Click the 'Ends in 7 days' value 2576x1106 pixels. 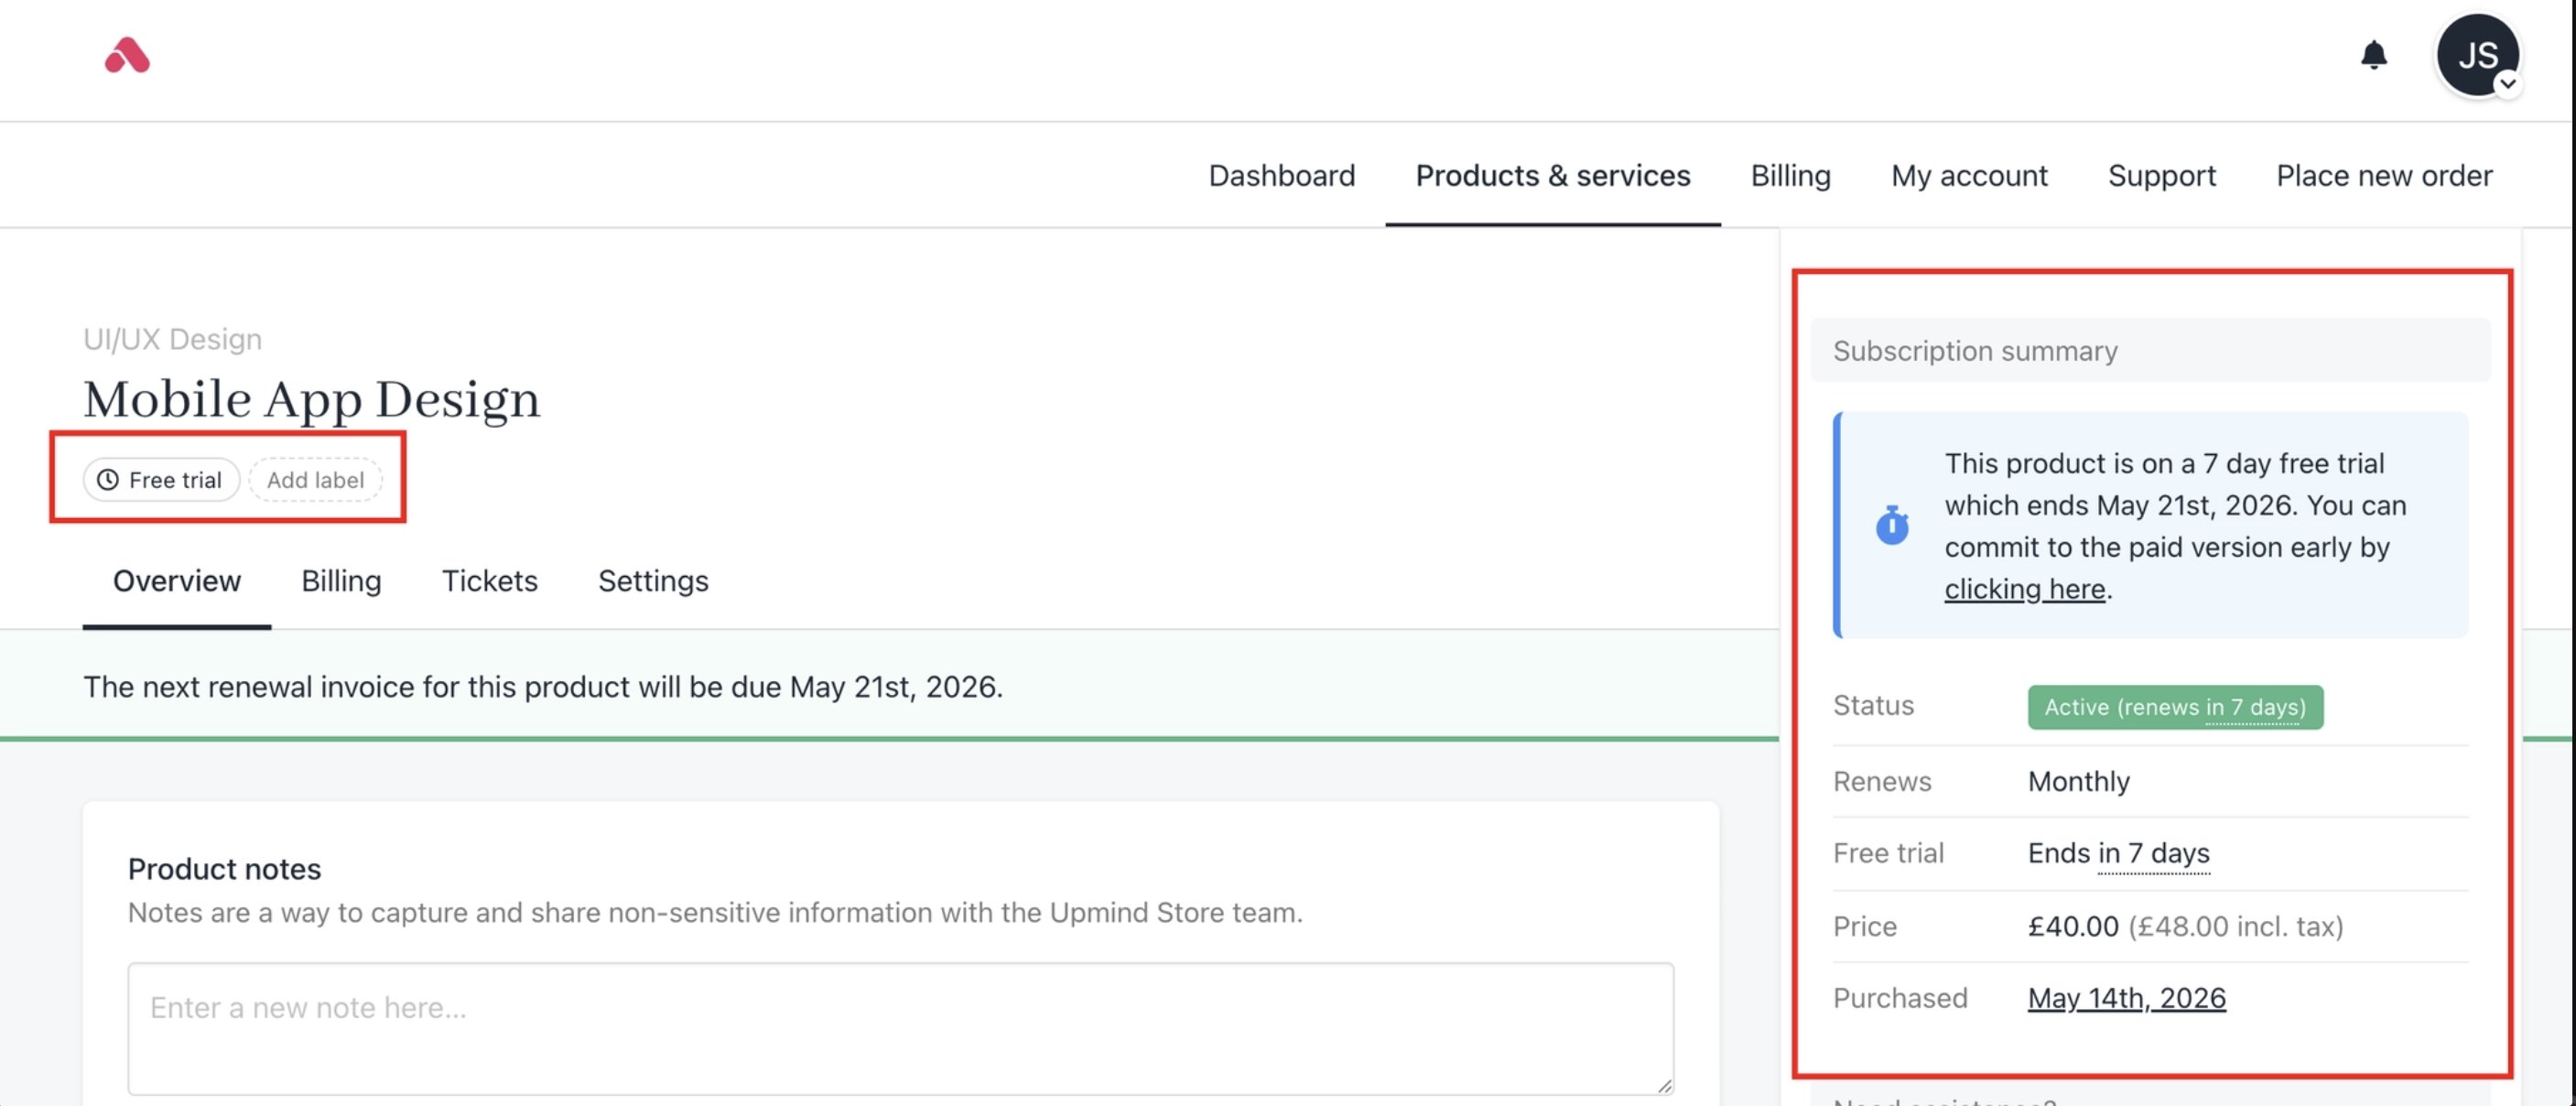click(x=2118, y=853)
